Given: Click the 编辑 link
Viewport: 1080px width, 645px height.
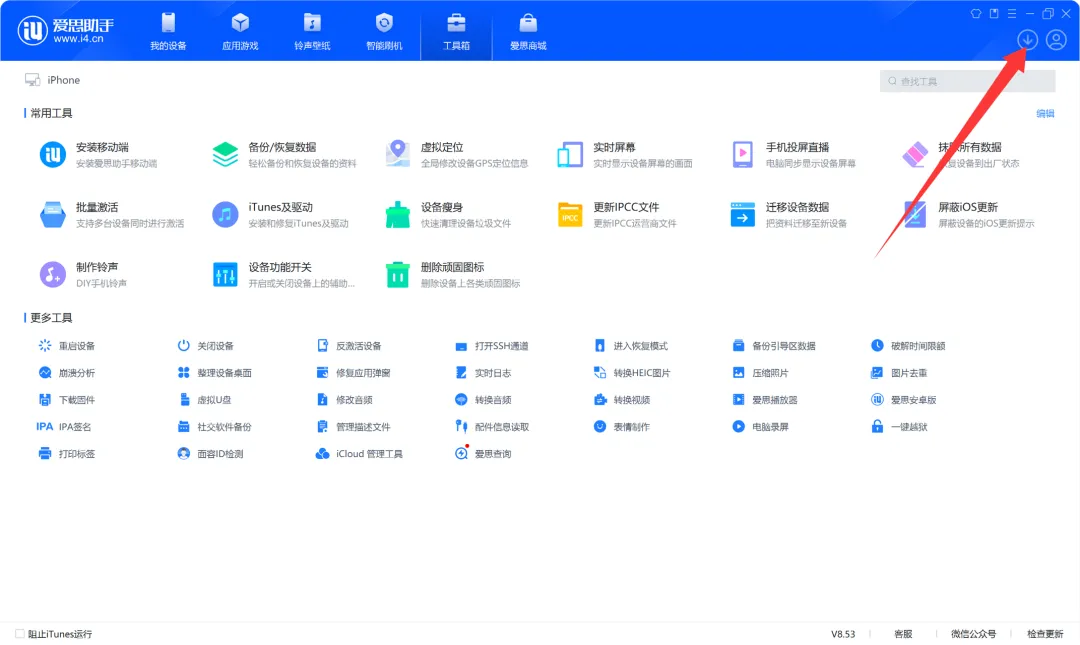Looking at the screenshot, I should [1045, 114].
